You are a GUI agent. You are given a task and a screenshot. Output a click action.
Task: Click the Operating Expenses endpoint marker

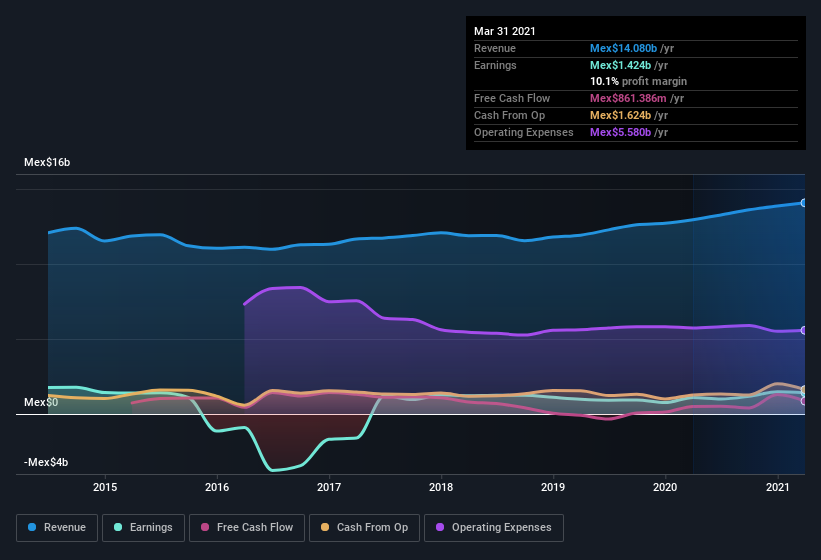[x=804, y=330]
